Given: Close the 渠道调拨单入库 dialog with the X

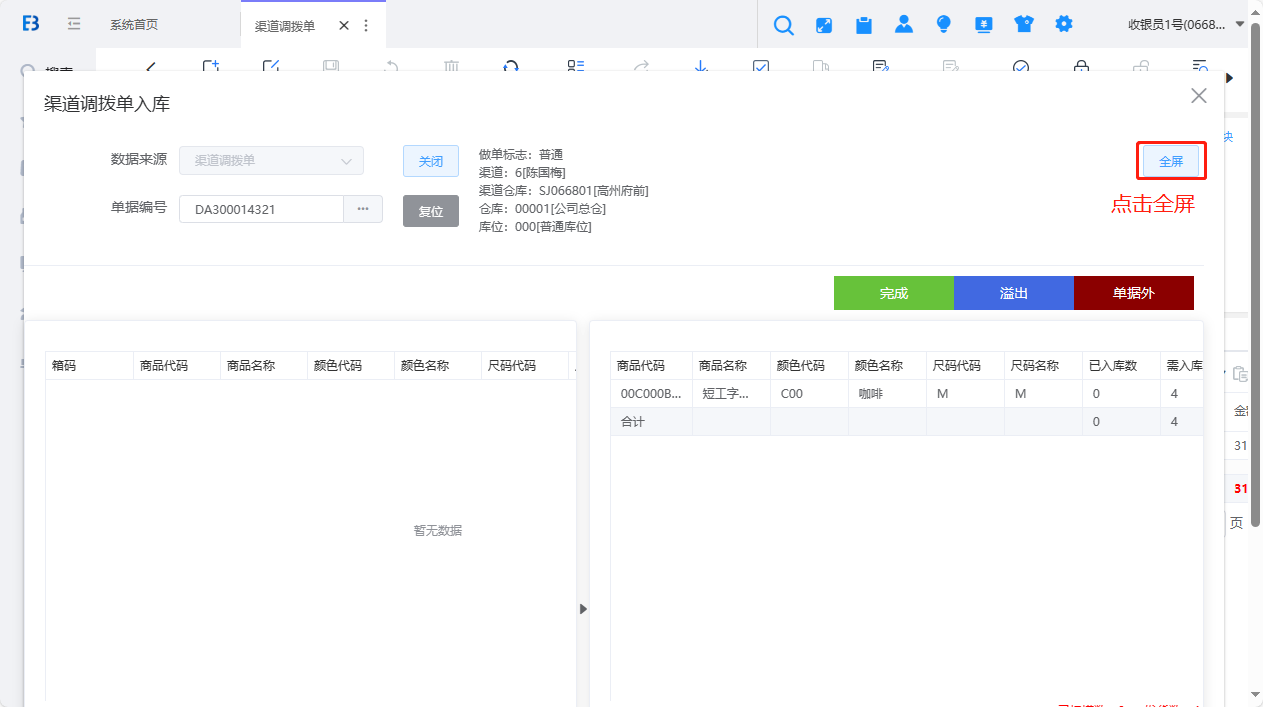Looking at the screenshot, I should [1199, 96].
